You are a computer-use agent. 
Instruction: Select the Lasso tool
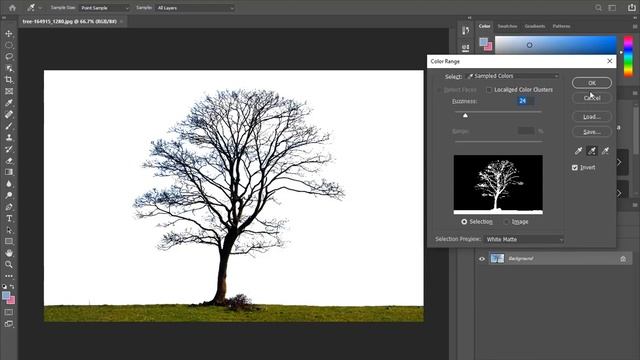pyautogui.click(x=9, y=56)
